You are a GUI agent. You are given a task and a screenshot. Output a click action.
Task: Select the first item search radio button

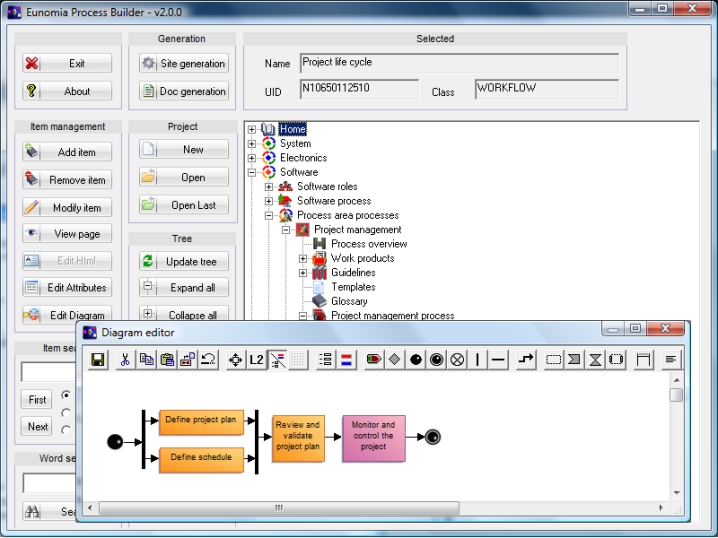point(66,395)
